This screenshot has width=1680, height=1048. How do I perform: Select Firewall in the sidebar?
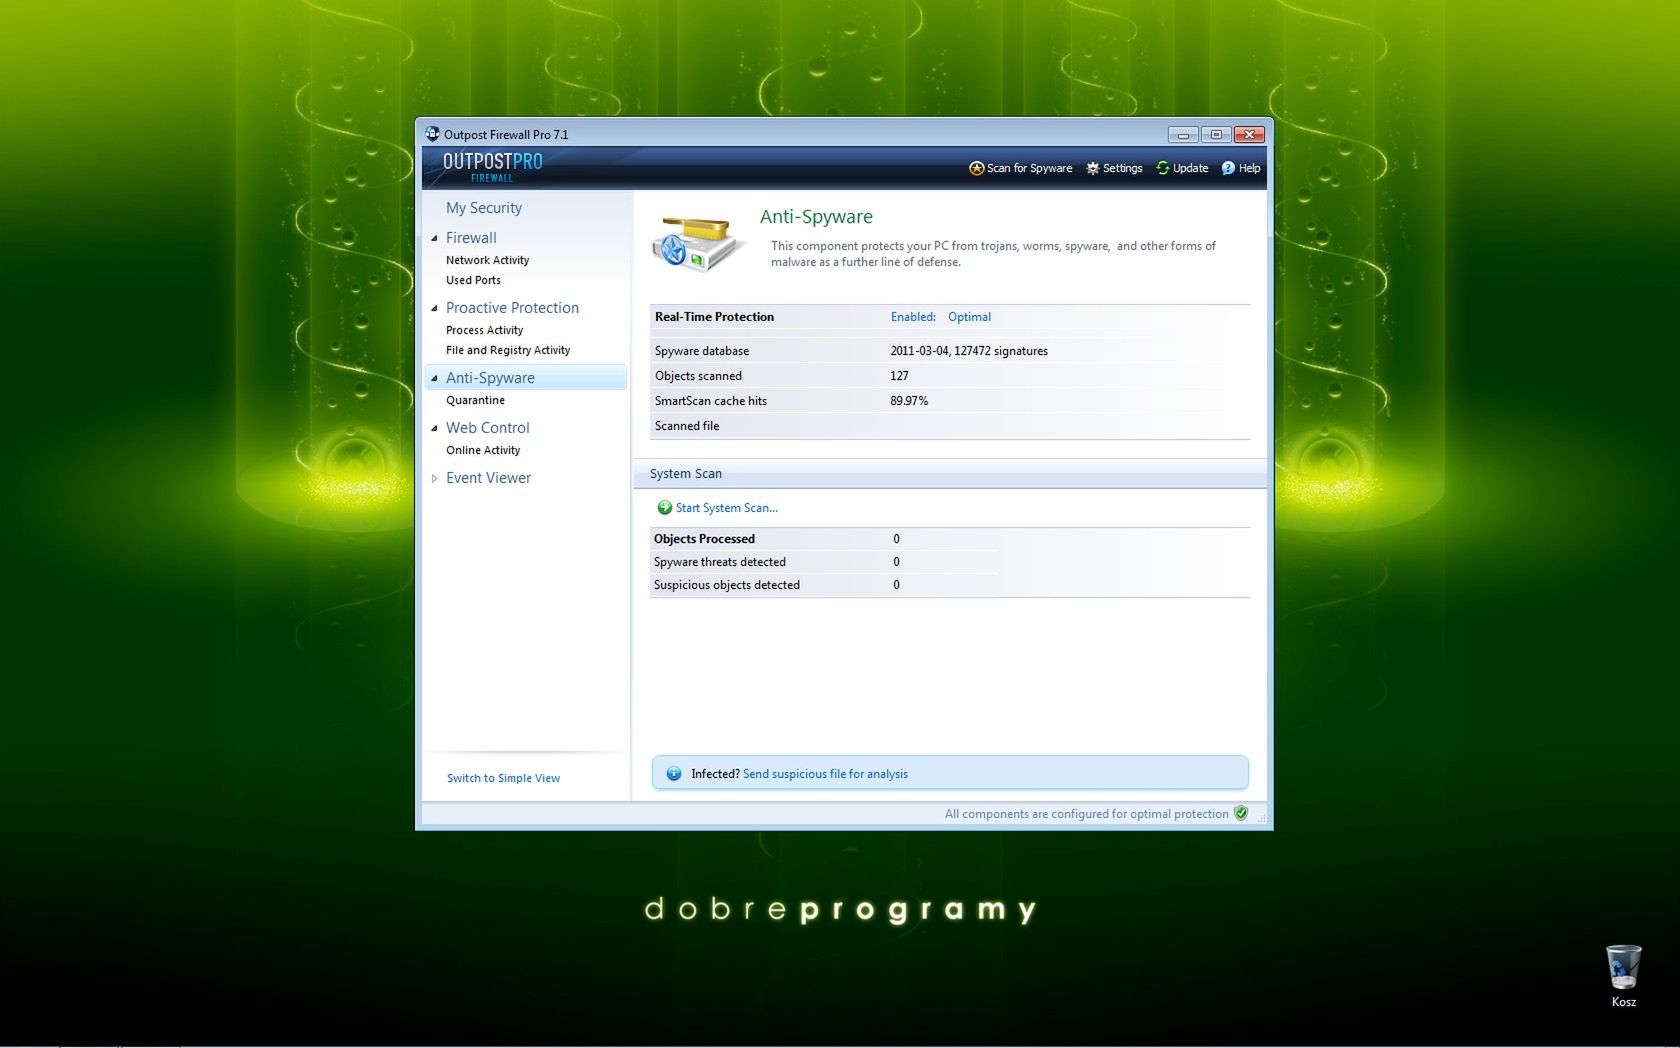click(x=471, y=238)
